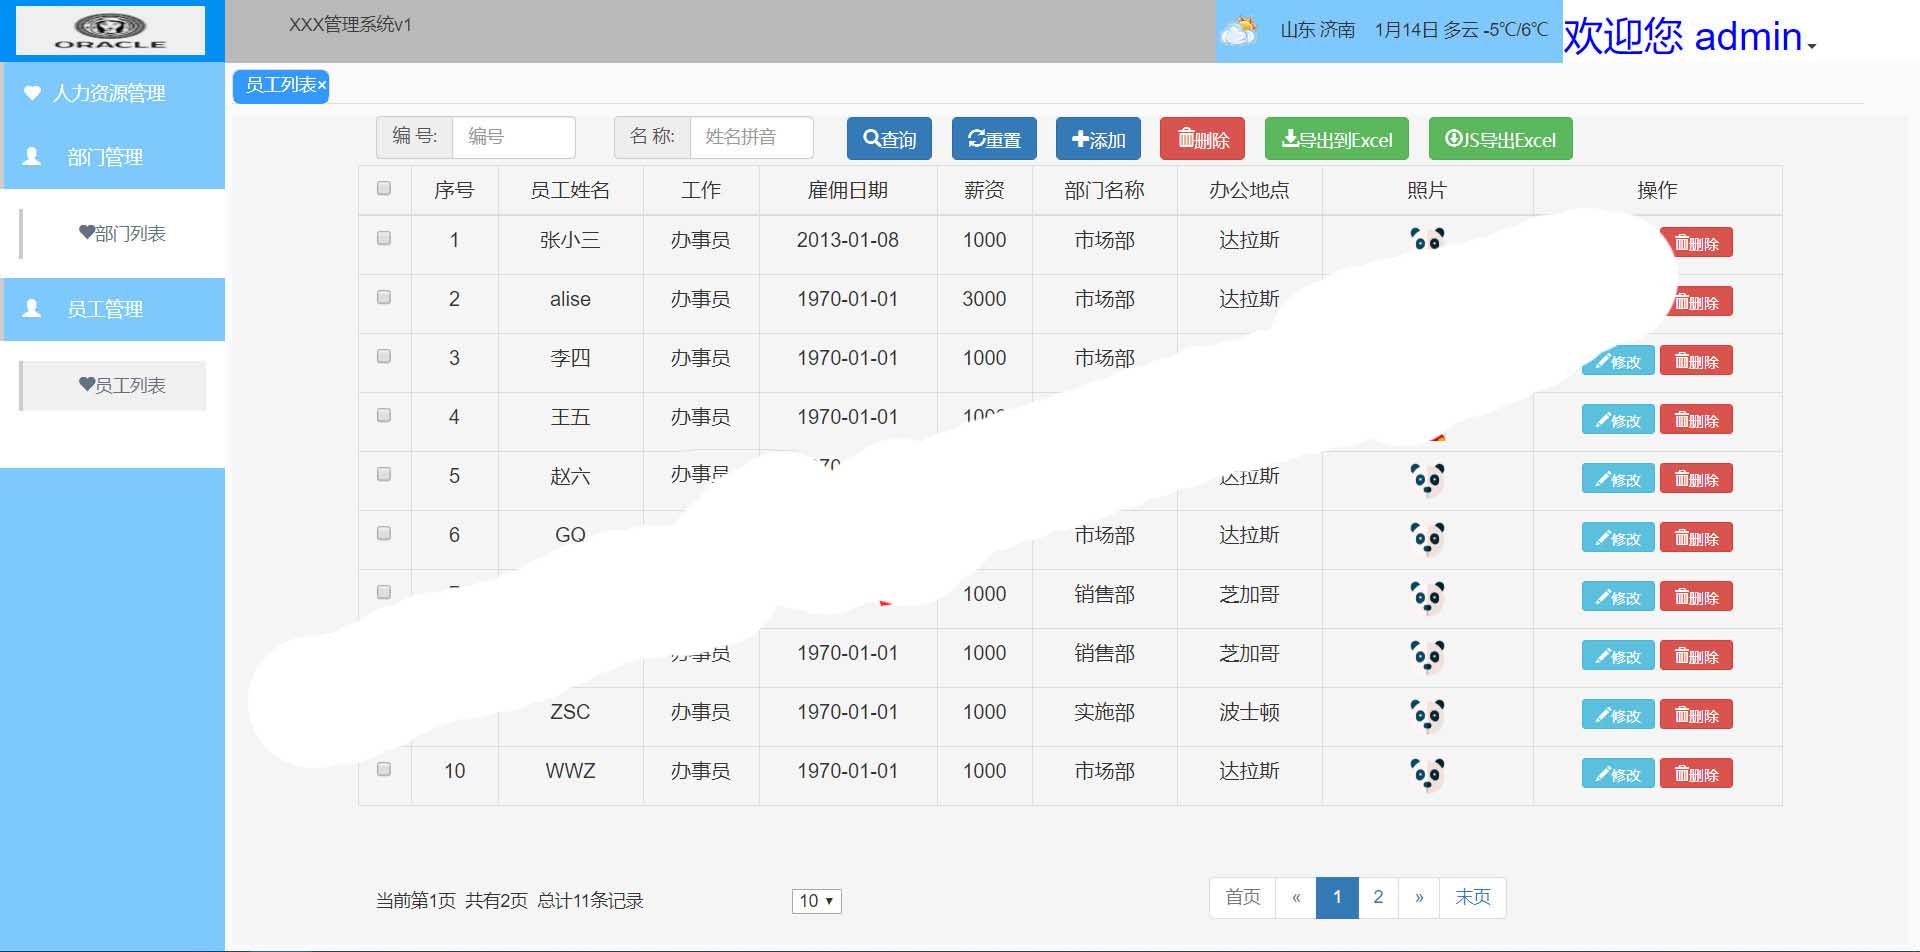Open 部门列表 in the sidebar
Screen dimensions: 1920x952
[x=122, y=234]
